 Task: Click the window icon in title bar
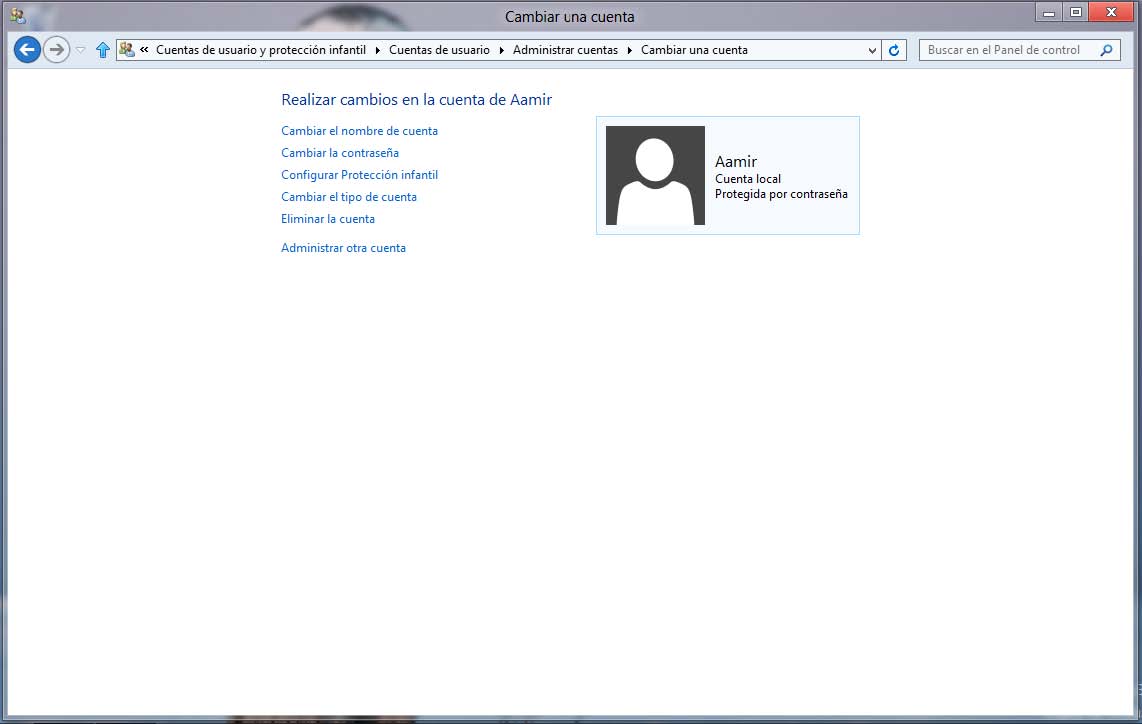(x=17, y=15)
